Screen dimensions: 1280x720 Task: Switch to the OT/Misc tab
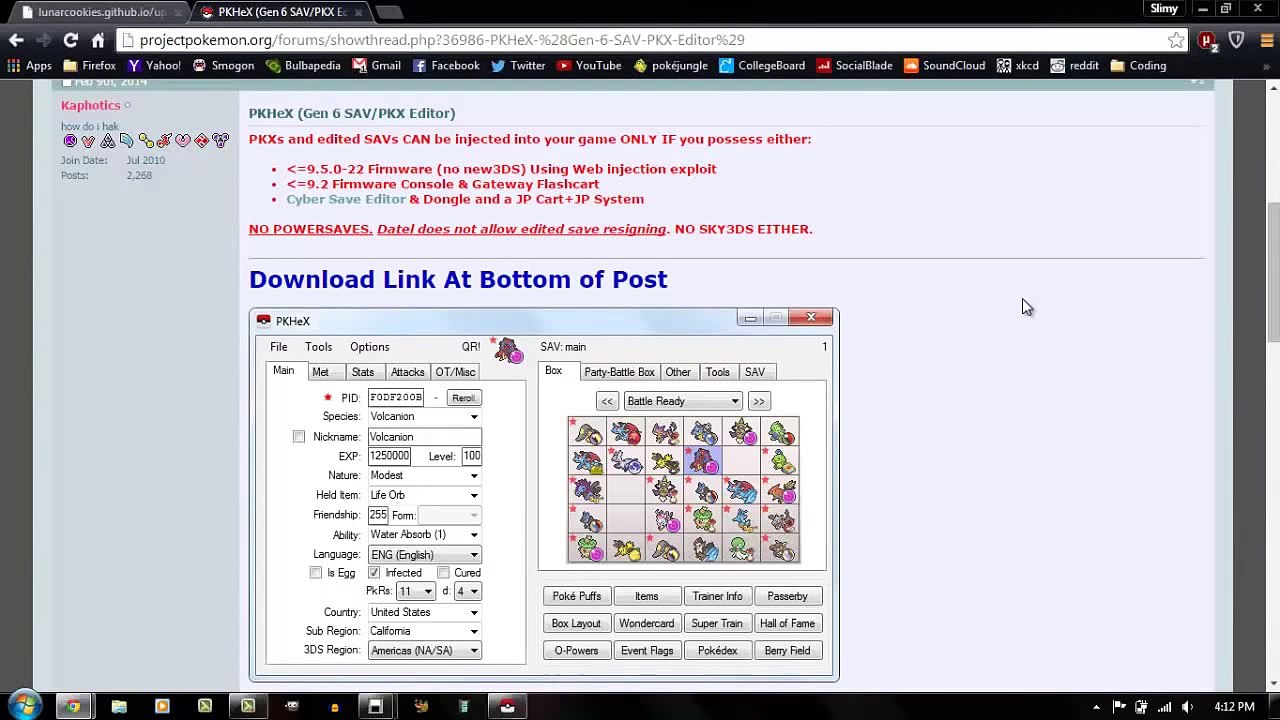click(x=455, y=372)
